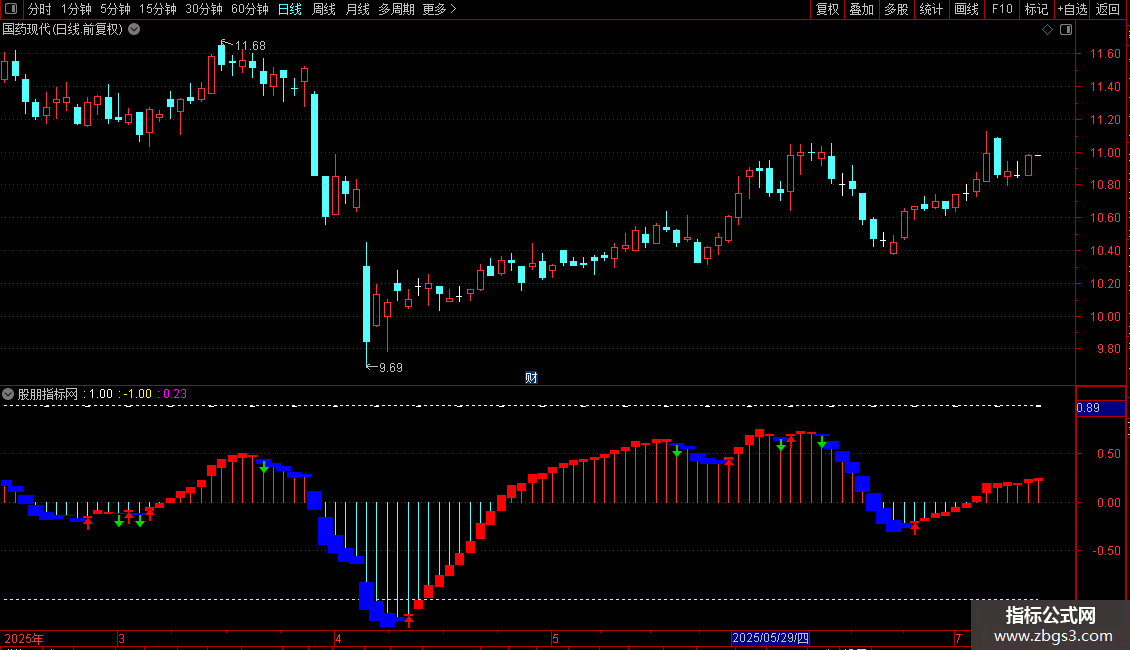Switch to 周线 weekly chart
Image resolution: width=1130 pixels, height=650 pixels.
[x=324, y=9]
